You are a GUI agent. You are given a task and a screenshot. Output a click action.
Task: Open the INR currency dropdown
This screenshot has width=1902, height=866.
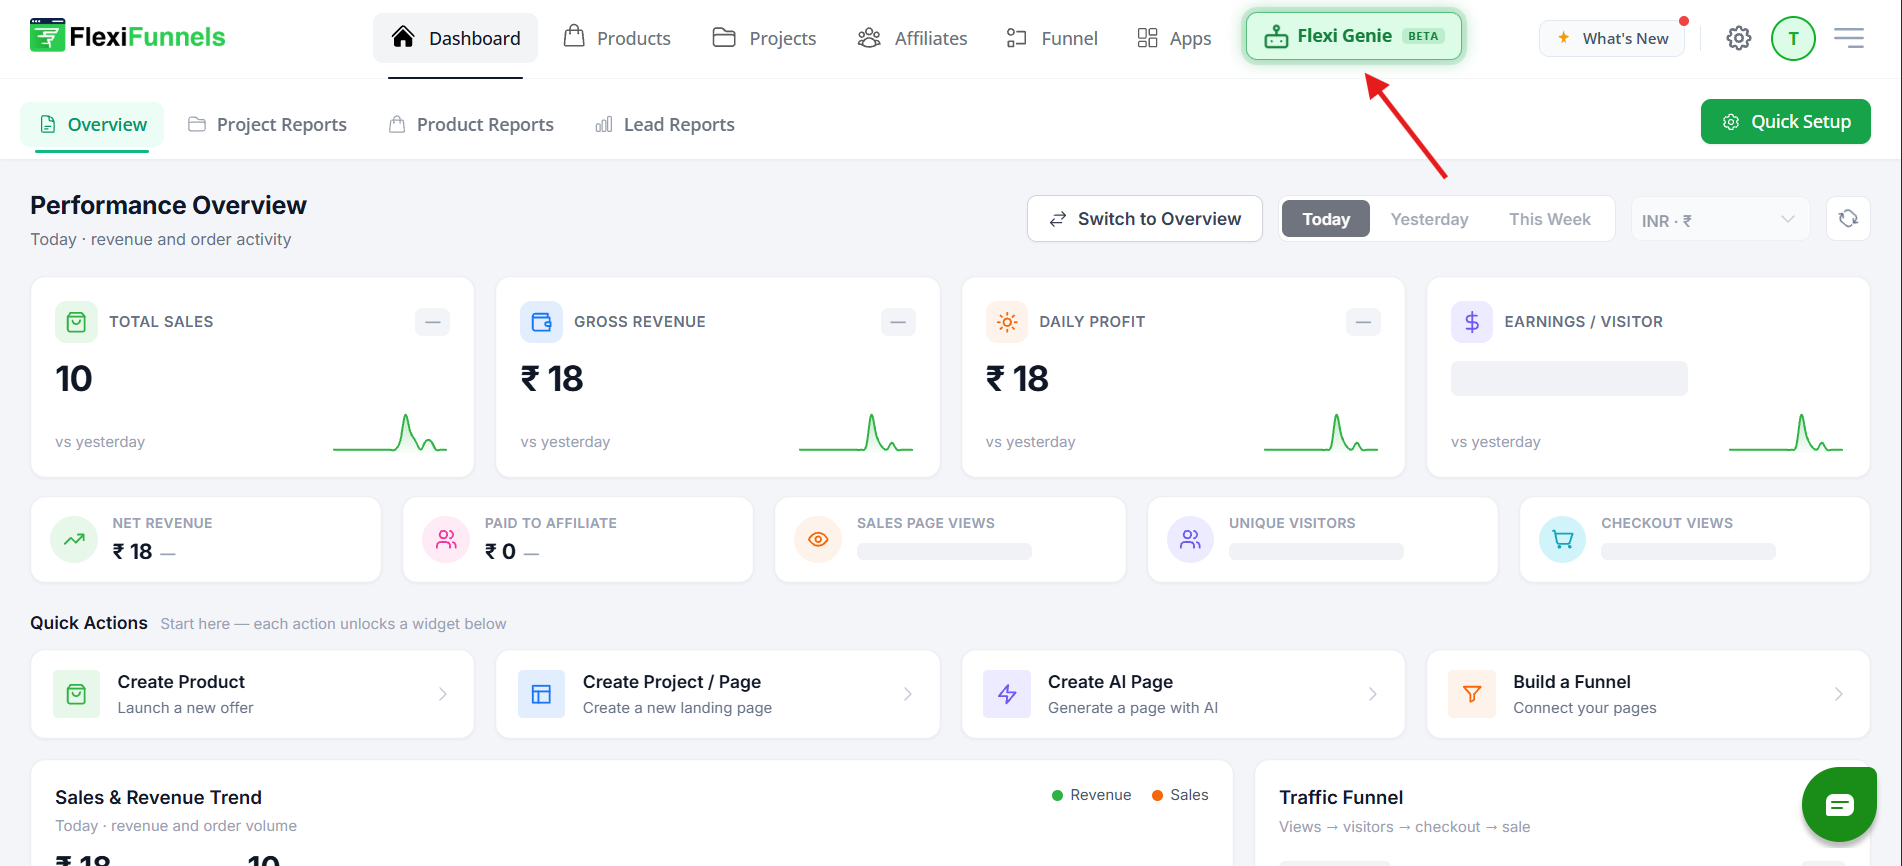(x=1720, y=219)
